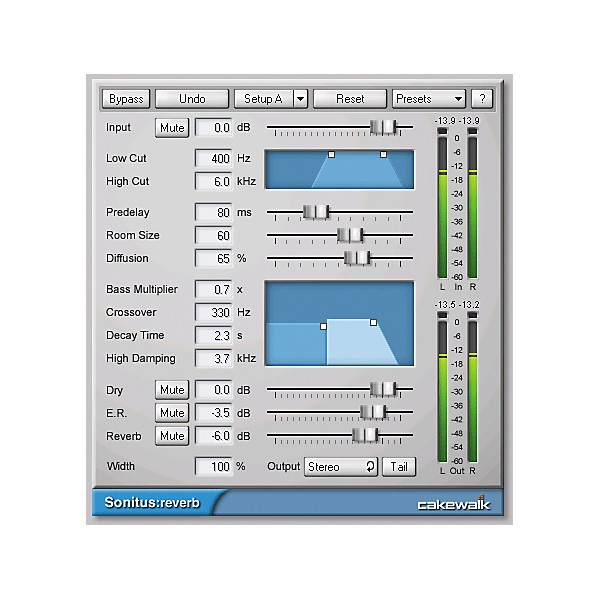600x600 pixels.
Task: Click the Dry level slider handle
Action: 383,389
